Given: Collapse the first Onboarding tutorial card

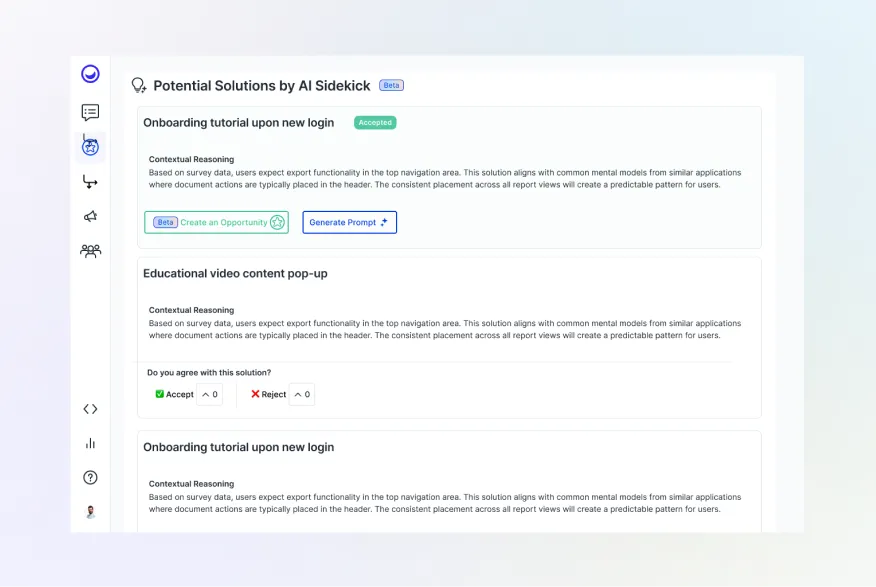Looking at the screenshot, I should (238, 122).
